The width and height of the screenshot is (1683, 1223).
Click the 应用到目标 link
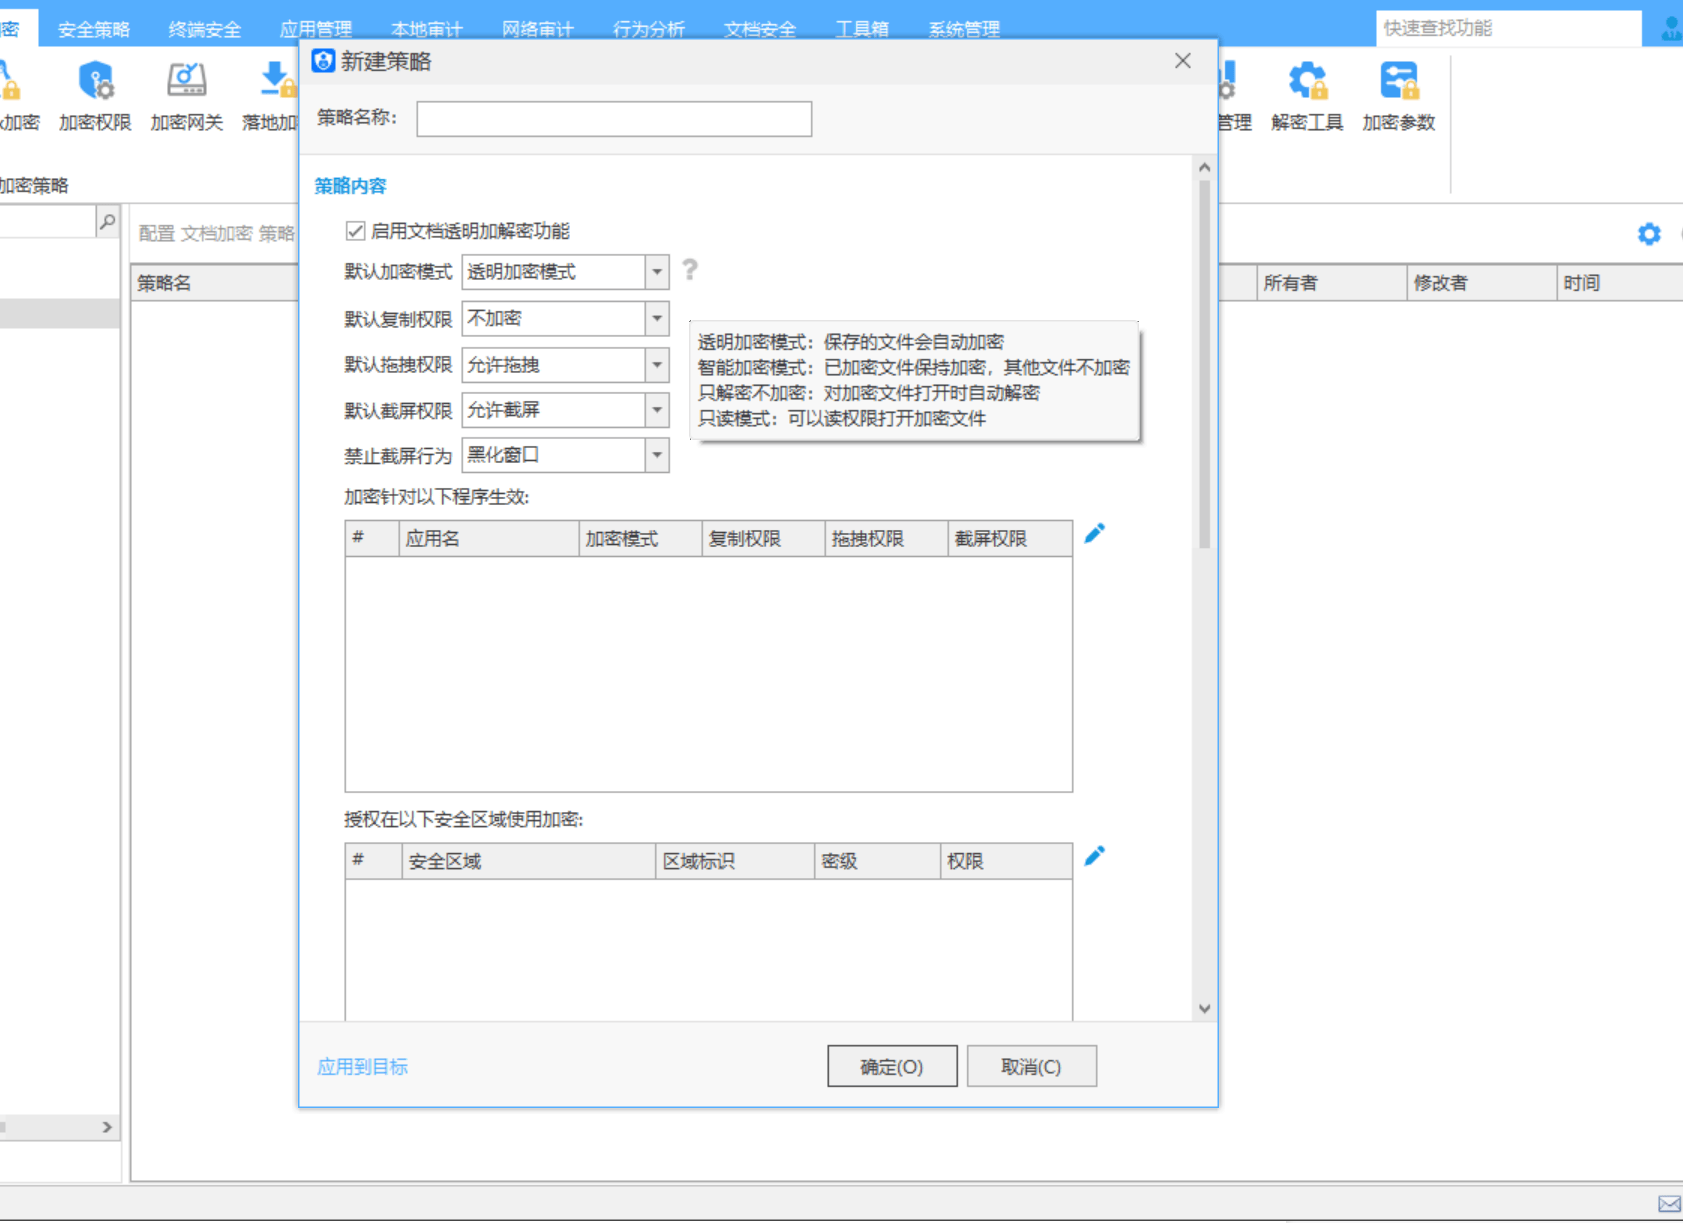(x=362, y=1067)
